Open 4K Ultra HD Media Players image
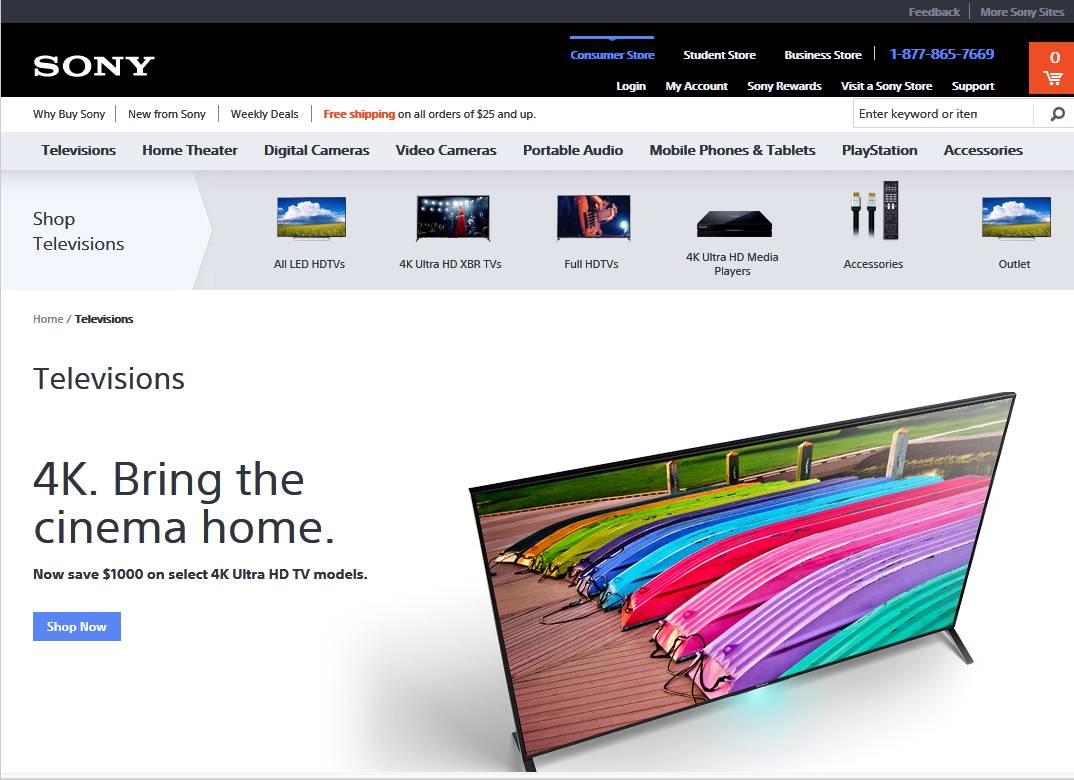Viewport: 1074px width, 780px height. [734, 224]
